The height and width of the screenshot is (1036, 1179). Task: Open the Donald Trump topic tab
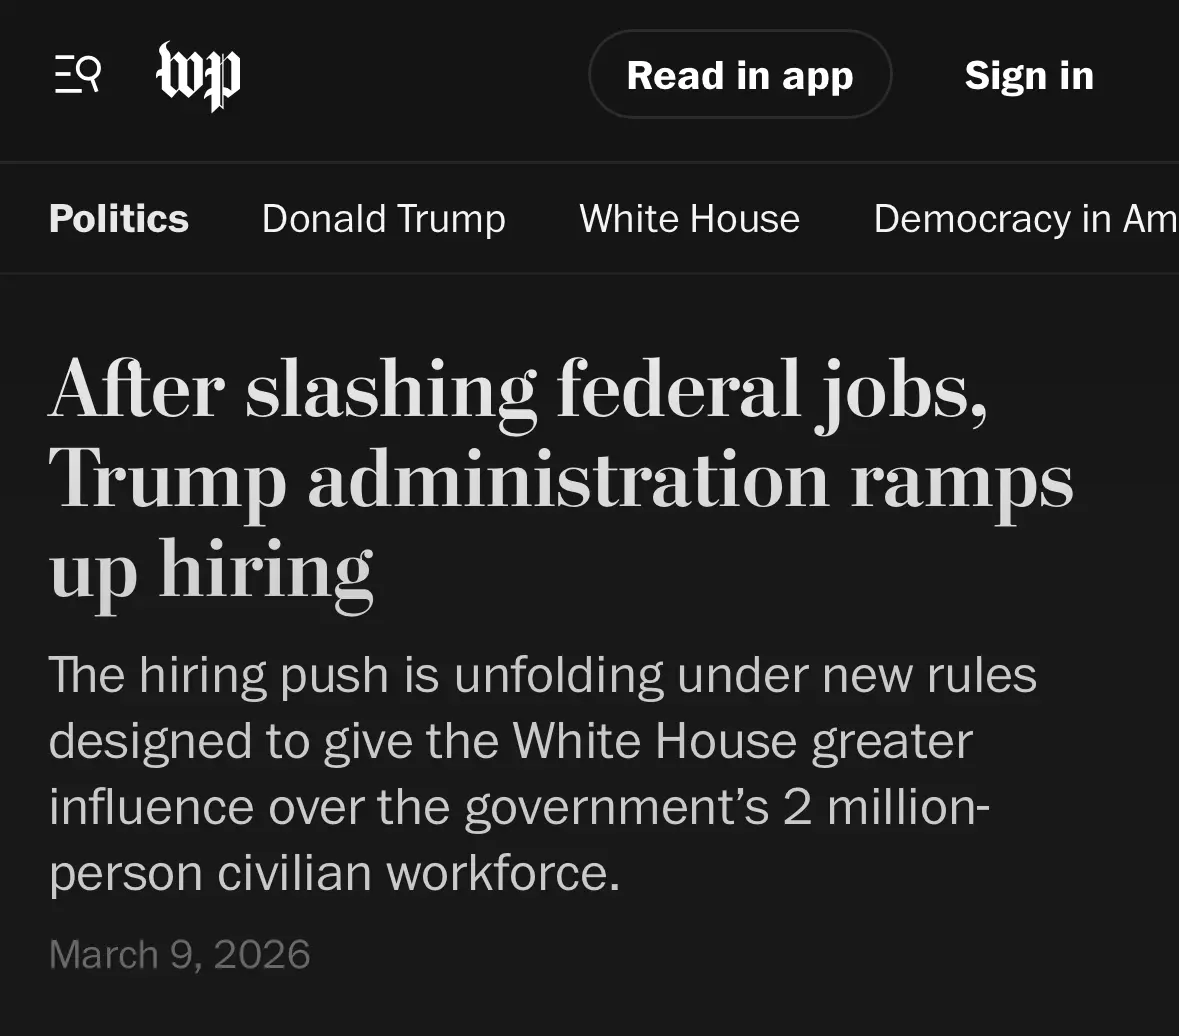(384, 219)
